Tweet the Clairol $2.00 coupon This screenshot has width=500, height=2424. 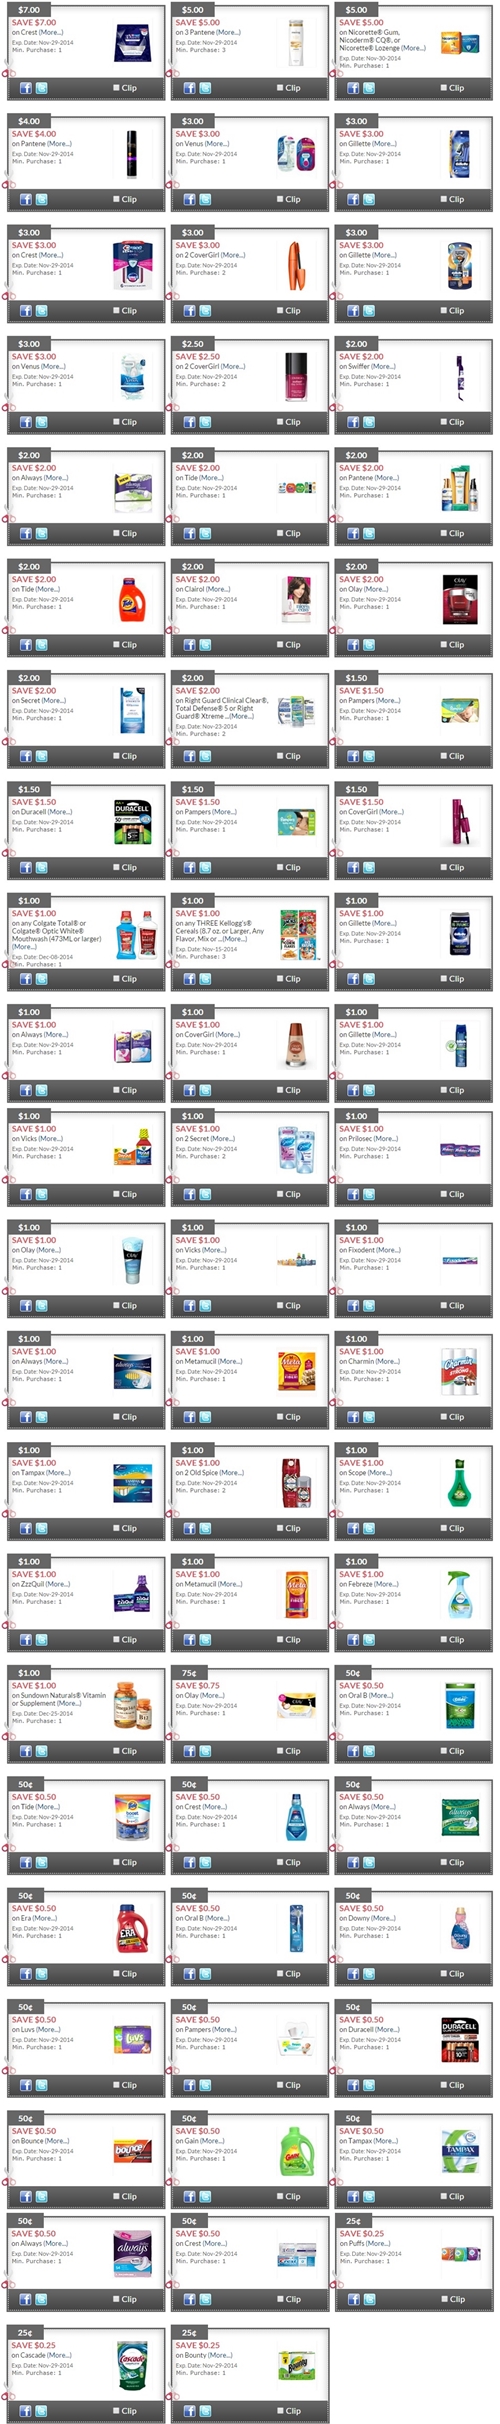[x=205, y=645]
